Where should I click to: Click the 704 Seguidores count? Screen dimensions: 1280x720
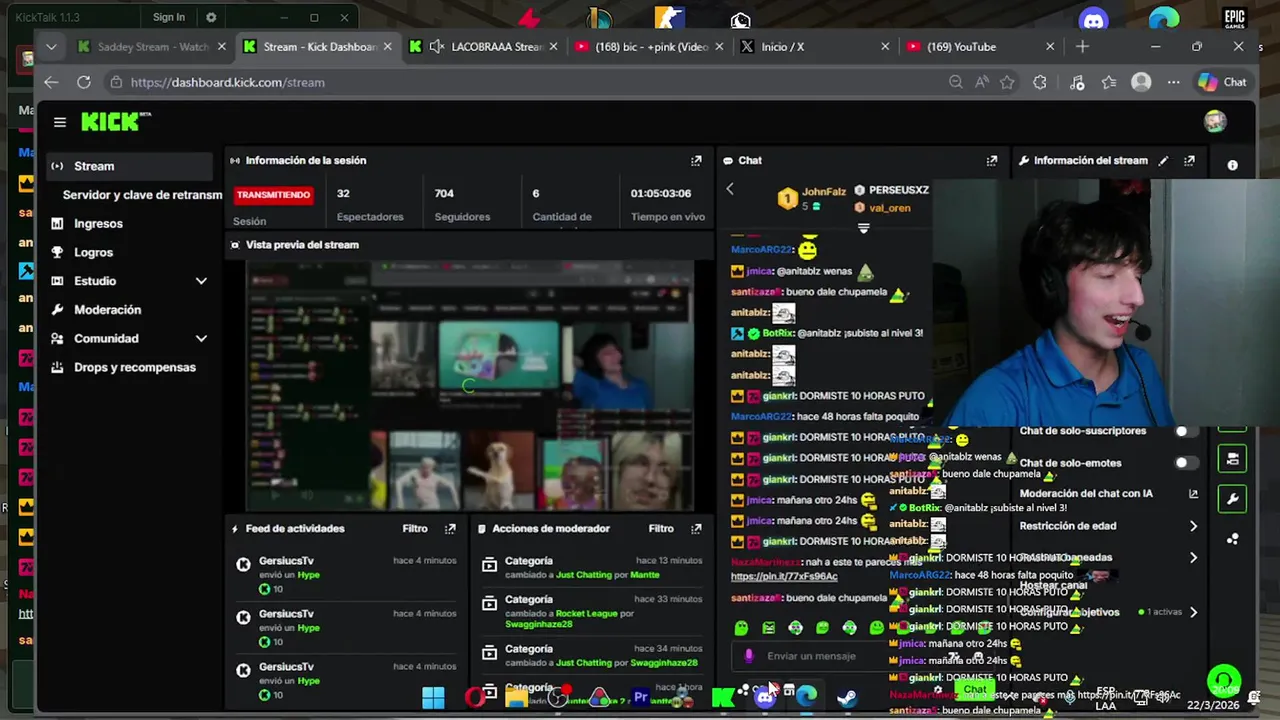444,193
